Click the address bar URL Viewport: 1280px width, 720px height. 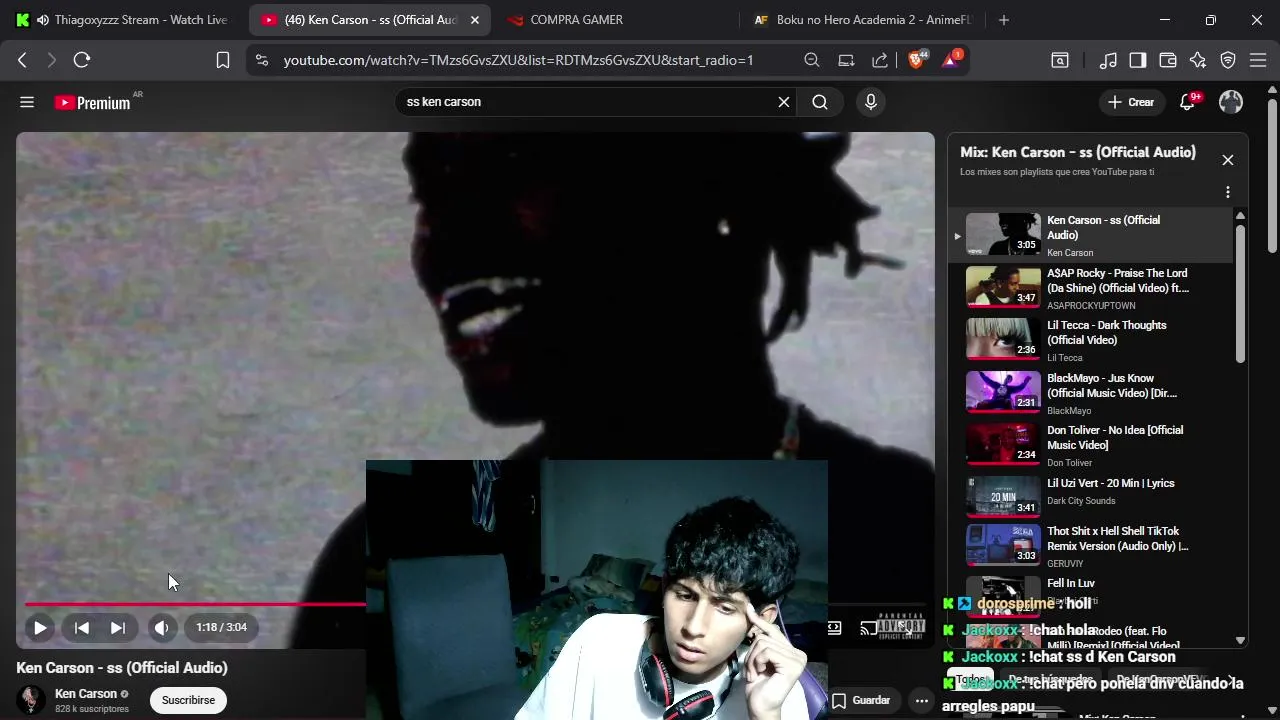point(518,60)
